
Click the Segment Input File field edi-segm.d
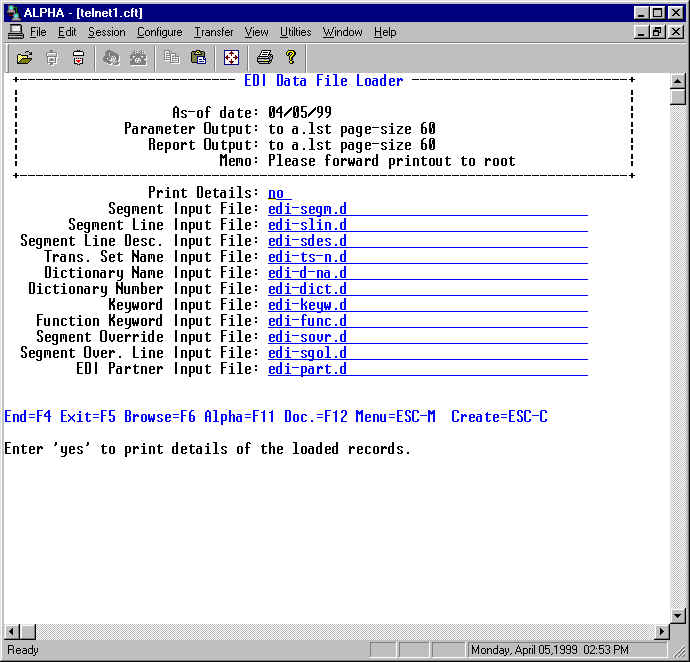coord(308,209)
